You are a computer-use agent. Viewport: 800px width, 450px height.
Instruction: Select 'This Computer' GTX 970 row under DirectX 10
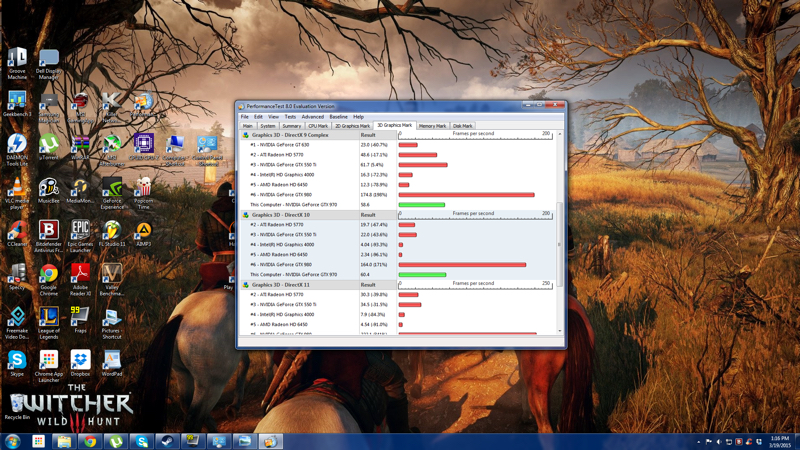tap(398, 274)
